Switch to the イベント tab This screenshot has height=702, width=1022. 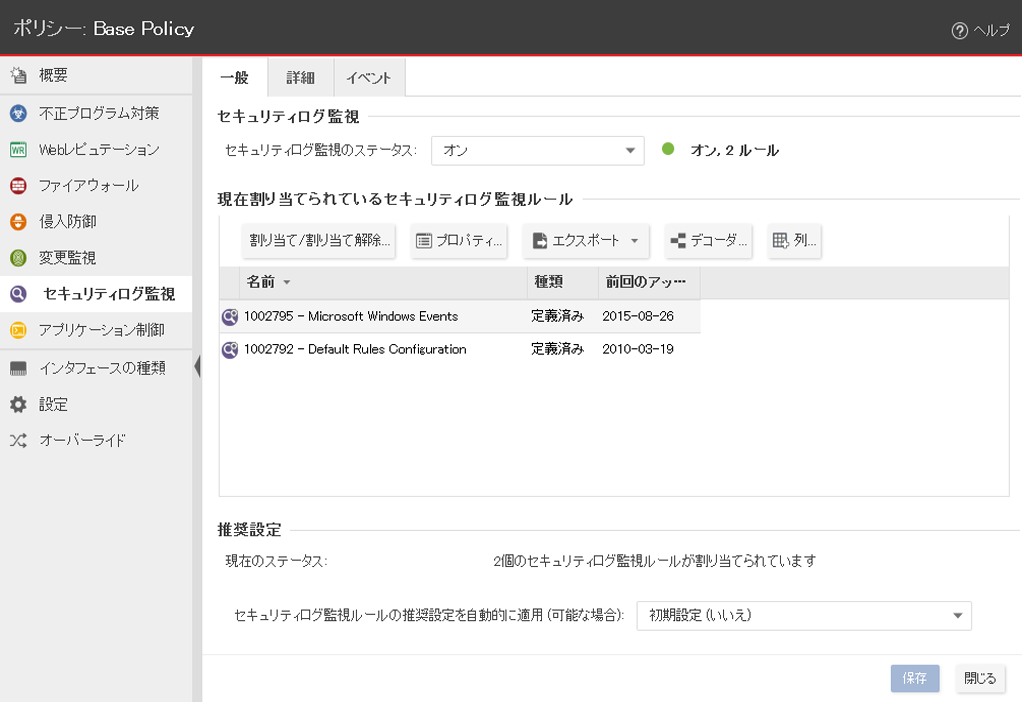(x=368, y=78)
